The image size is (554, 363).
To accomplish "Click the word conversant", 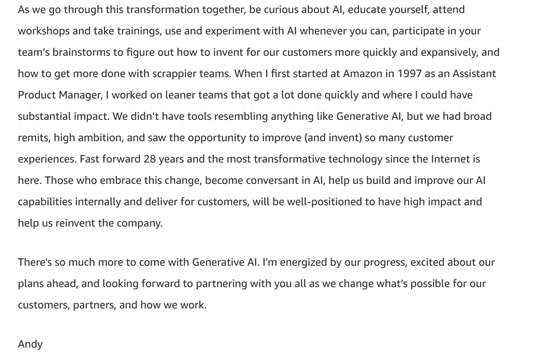I will (272, 181).
